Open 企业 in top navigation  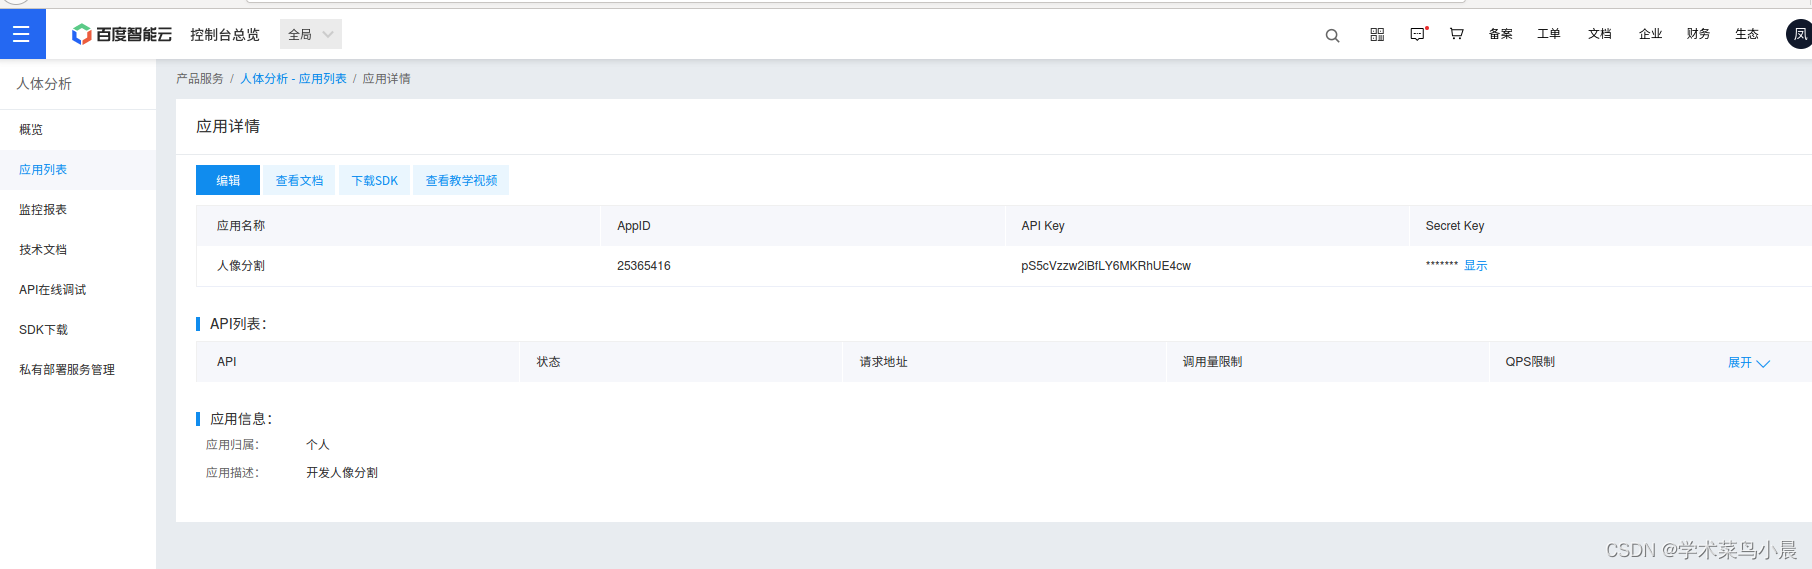tap(1650, 34)
